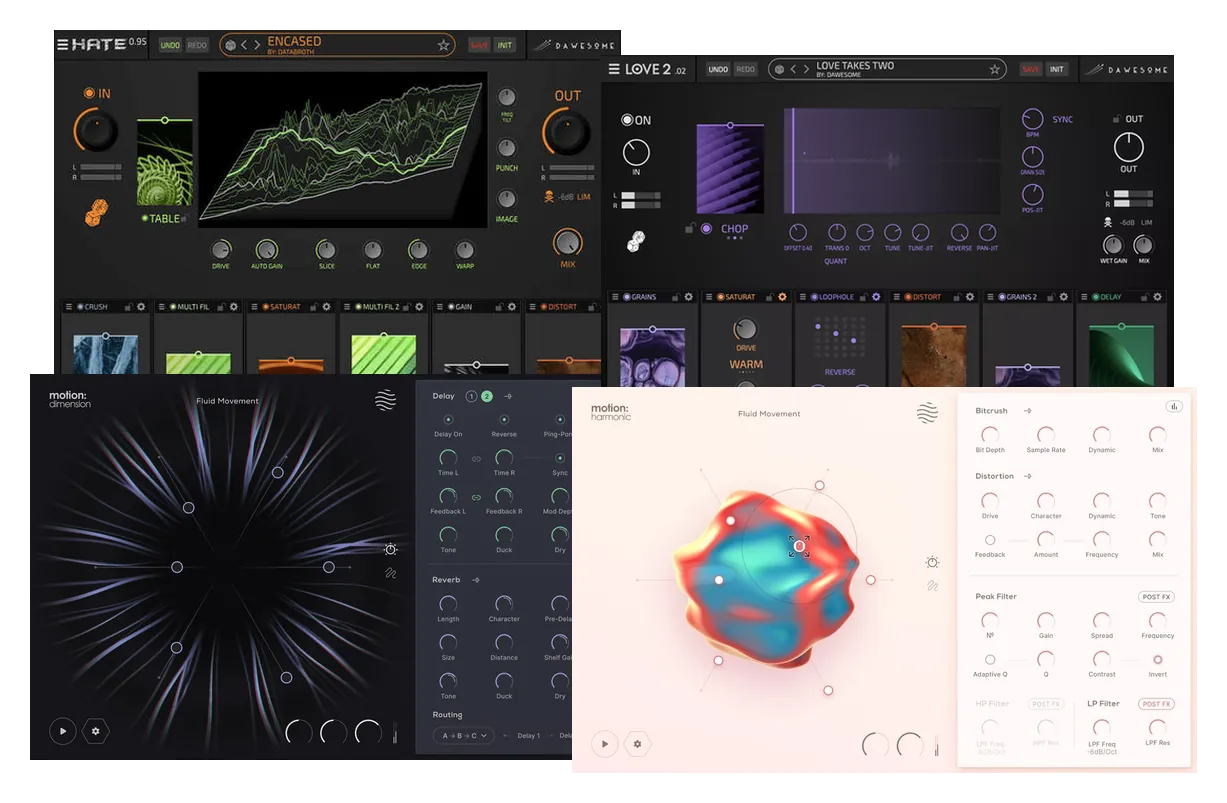Toggle Invert in the Peak Filter section
The height and width of the screenshot is (803, 1227).
tap(1158, 660)
